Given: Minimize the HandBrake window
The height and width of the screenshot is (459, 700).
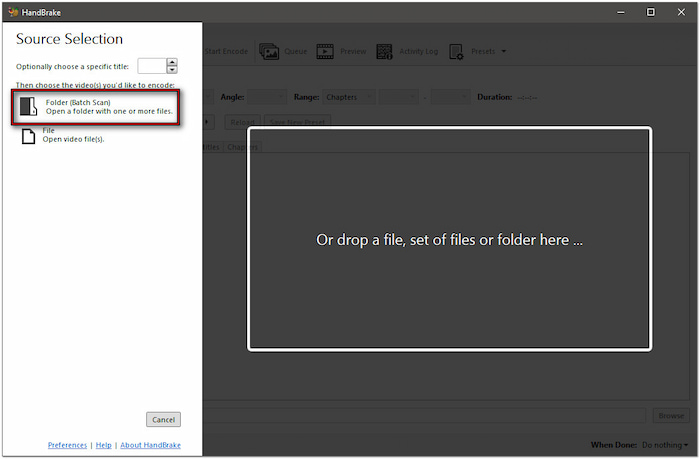Looking at the screenshot, I should click(x=621, y=12).
